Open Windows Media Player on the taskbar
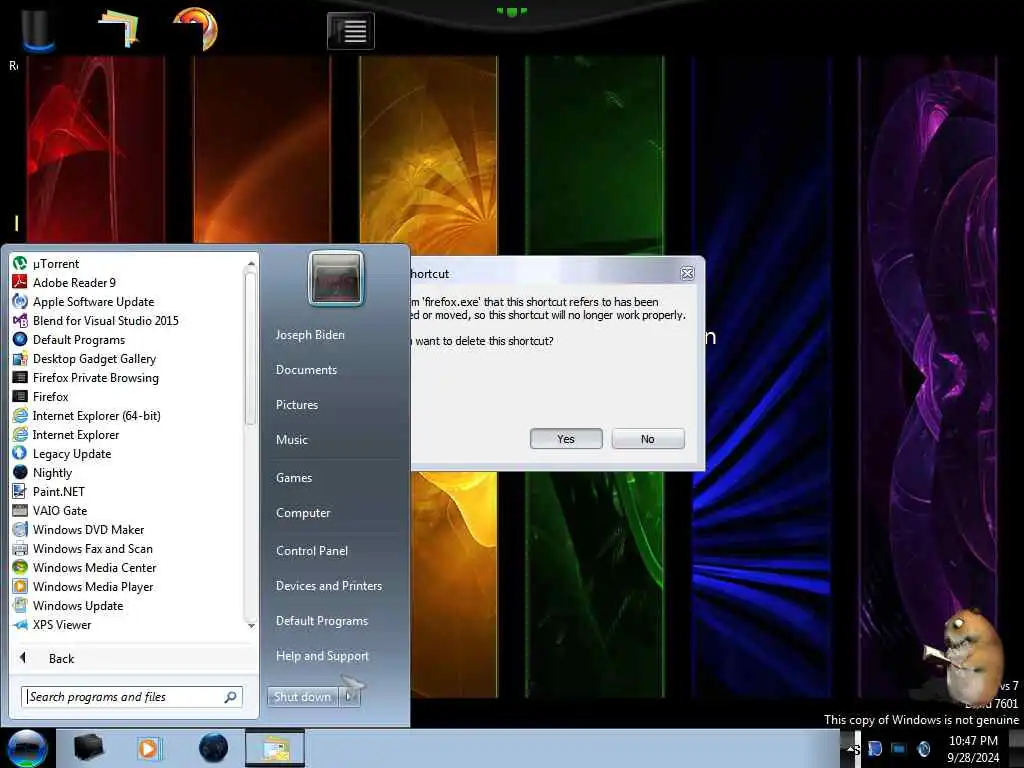 (149, 748)
